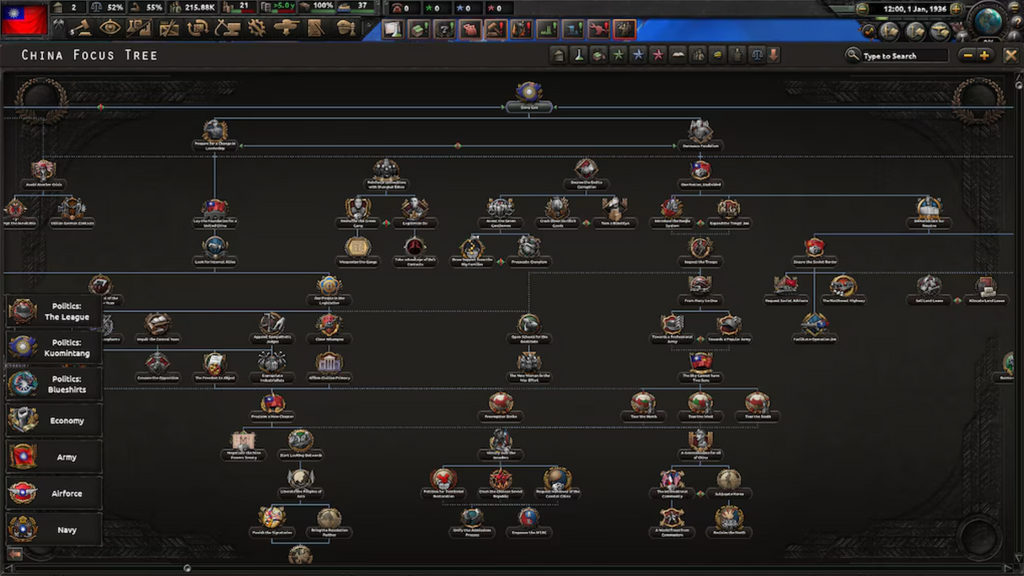Expand filters using the orange down arrow
This screenshot has width=1024, height=576.
pos(773,55)
